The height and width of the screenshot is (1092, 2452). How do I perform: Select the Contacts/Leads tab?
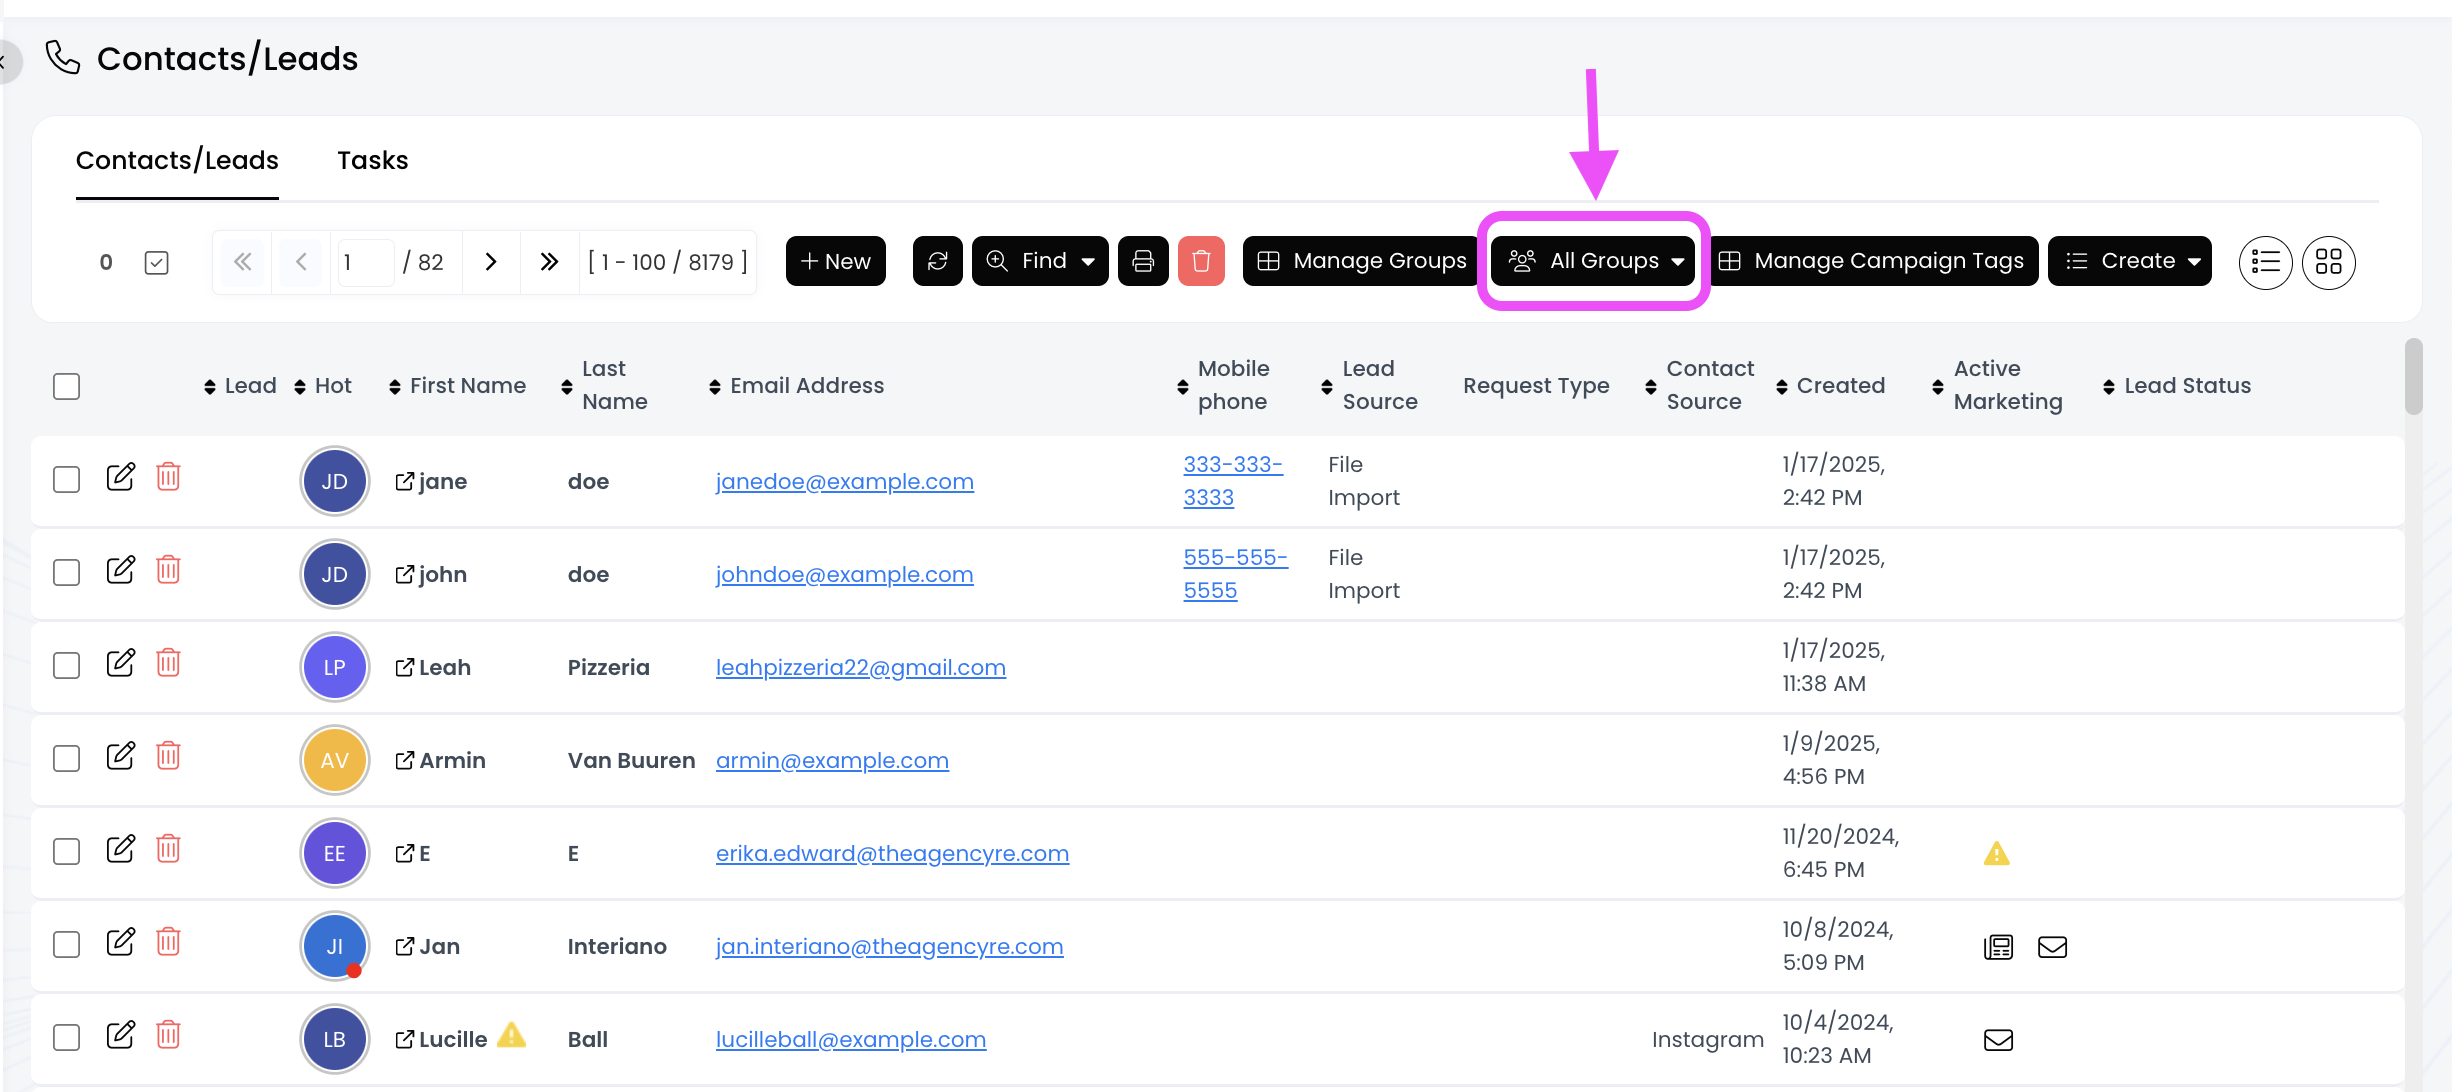pyautogui.click(x=177, y=160)
